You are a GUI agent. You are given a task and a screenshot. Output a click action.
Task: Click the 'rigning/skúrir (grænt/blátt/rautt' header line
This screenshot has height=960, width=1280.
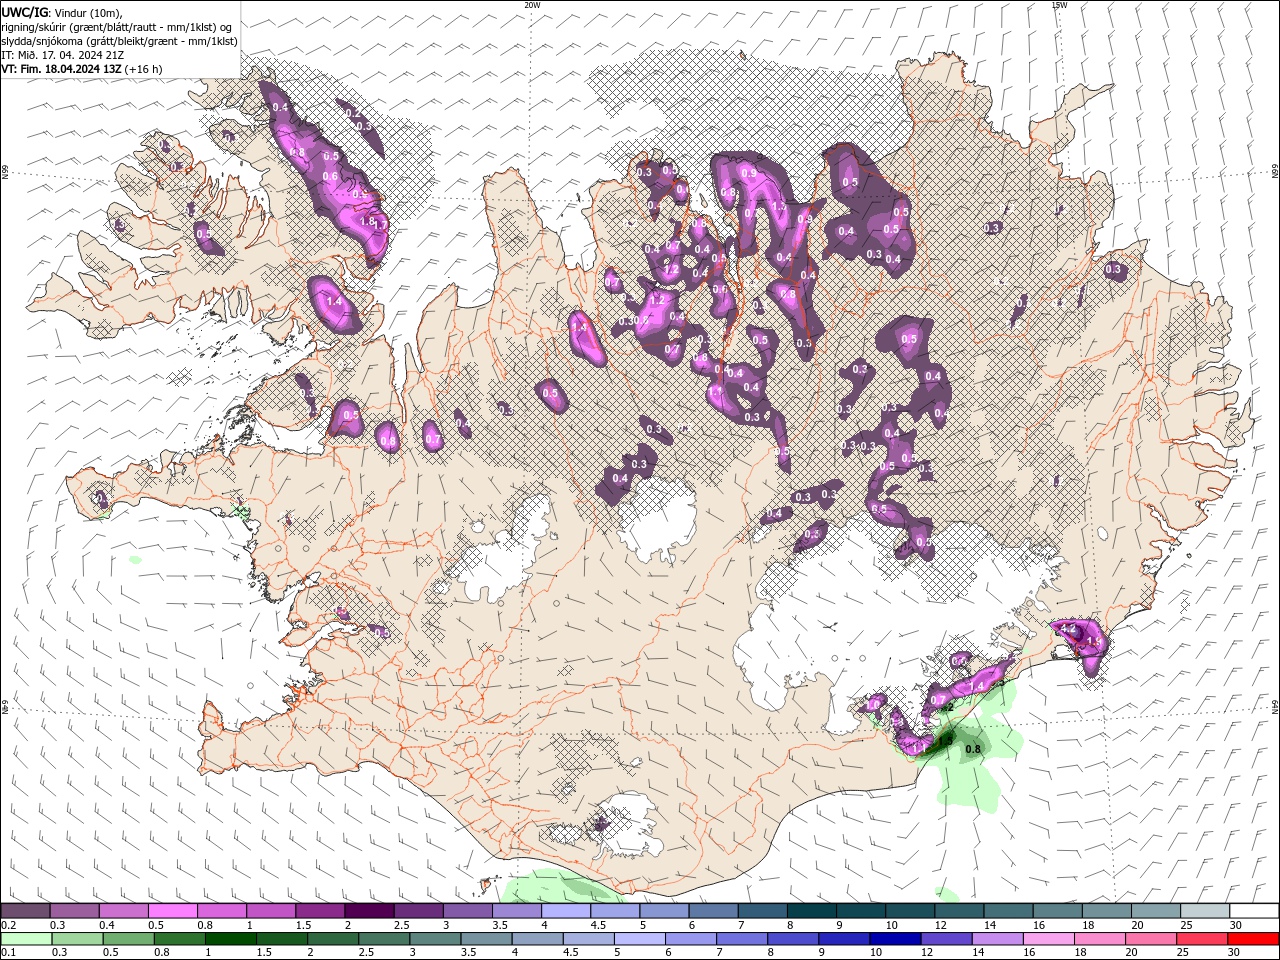(x=118, y=27)
